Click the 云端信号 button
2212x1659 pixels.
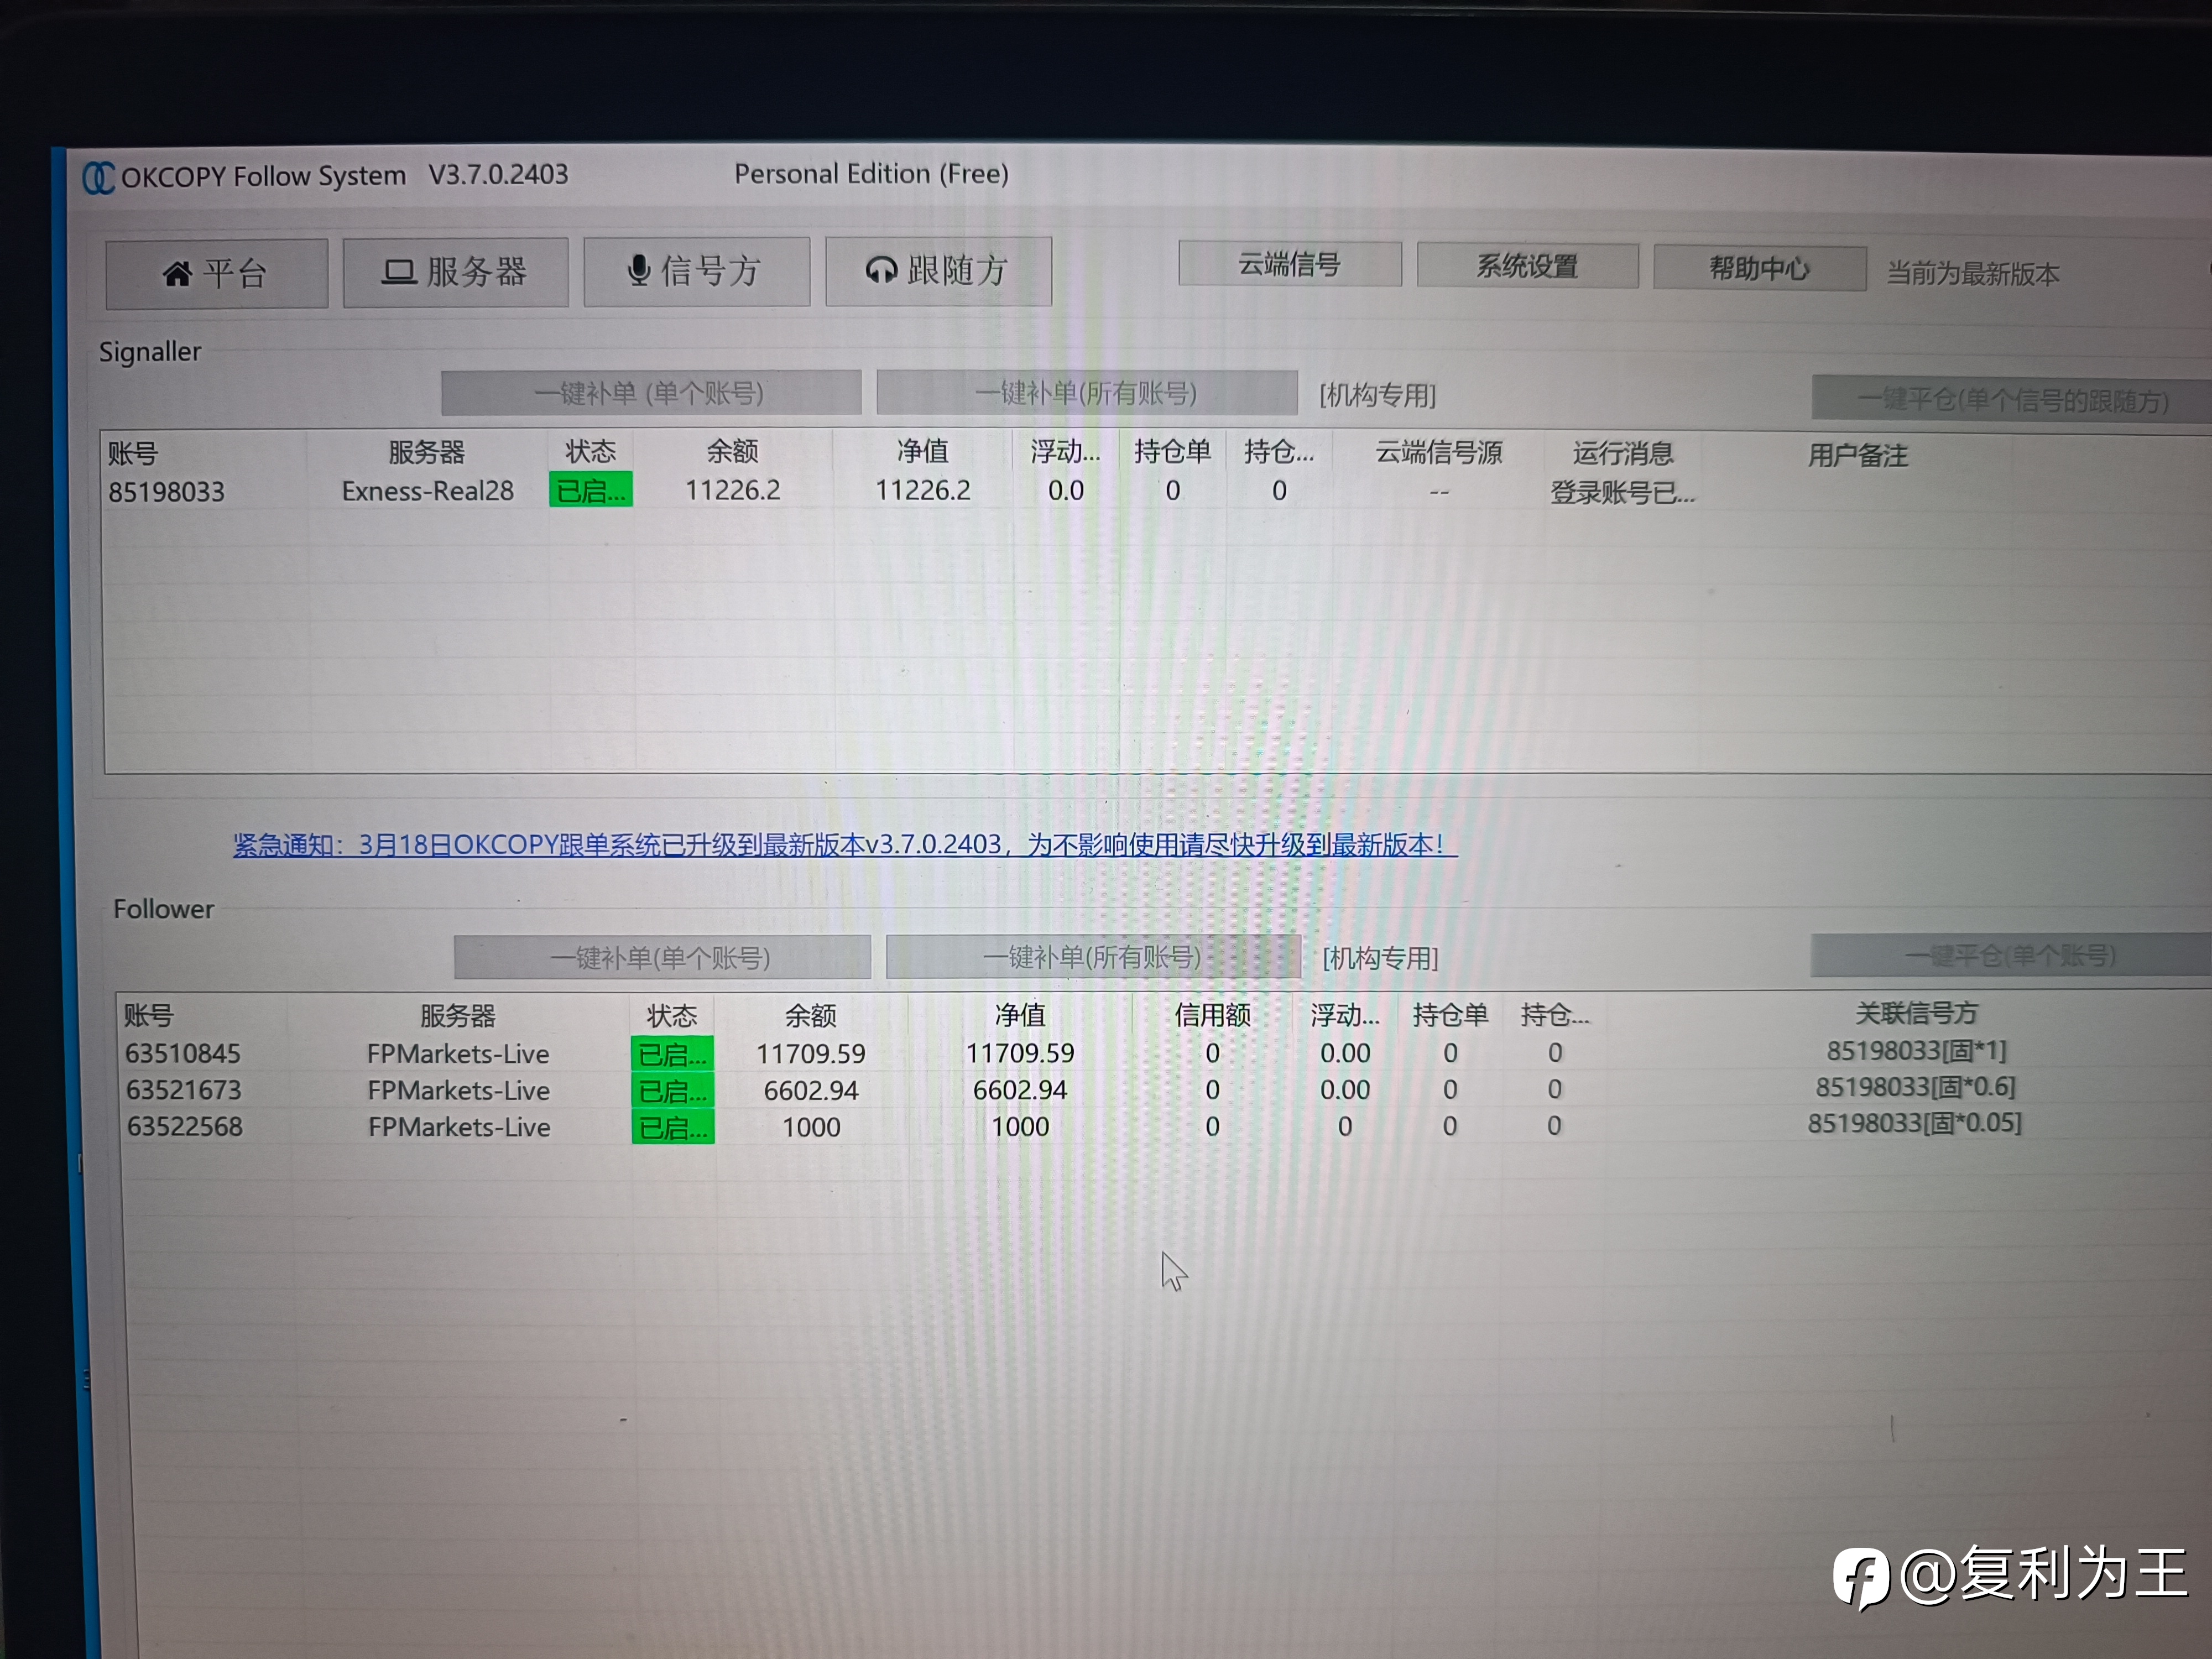1289,265
